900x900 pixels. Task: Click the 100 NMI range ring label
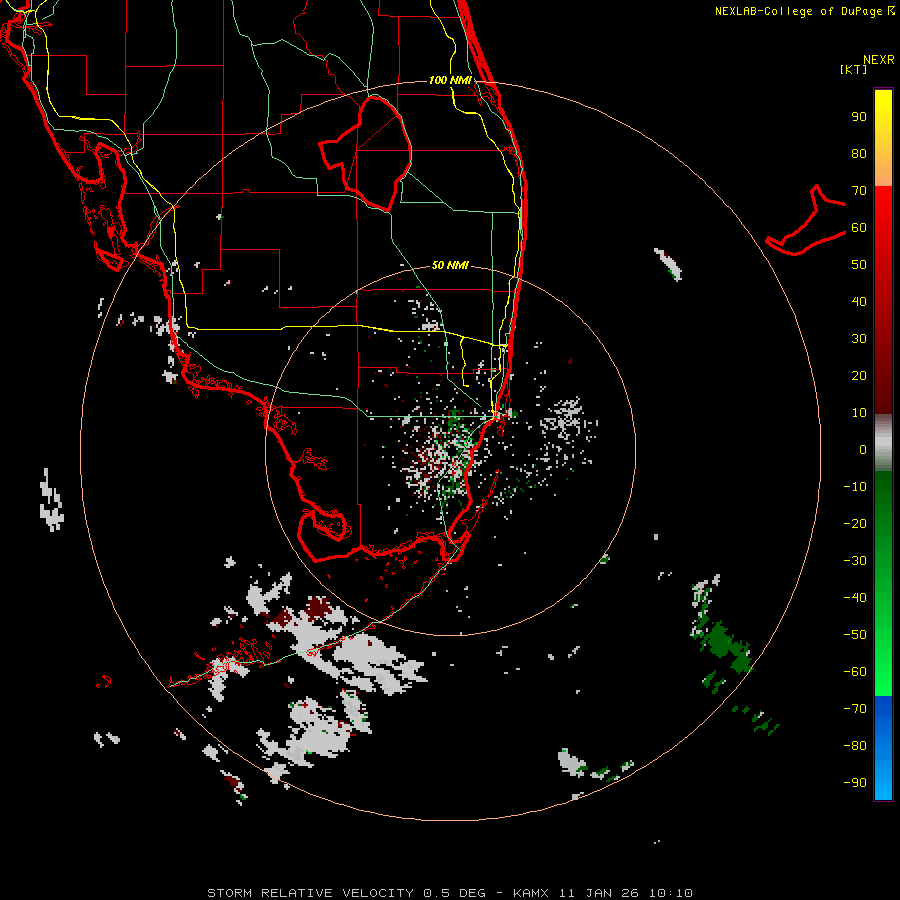450,80
